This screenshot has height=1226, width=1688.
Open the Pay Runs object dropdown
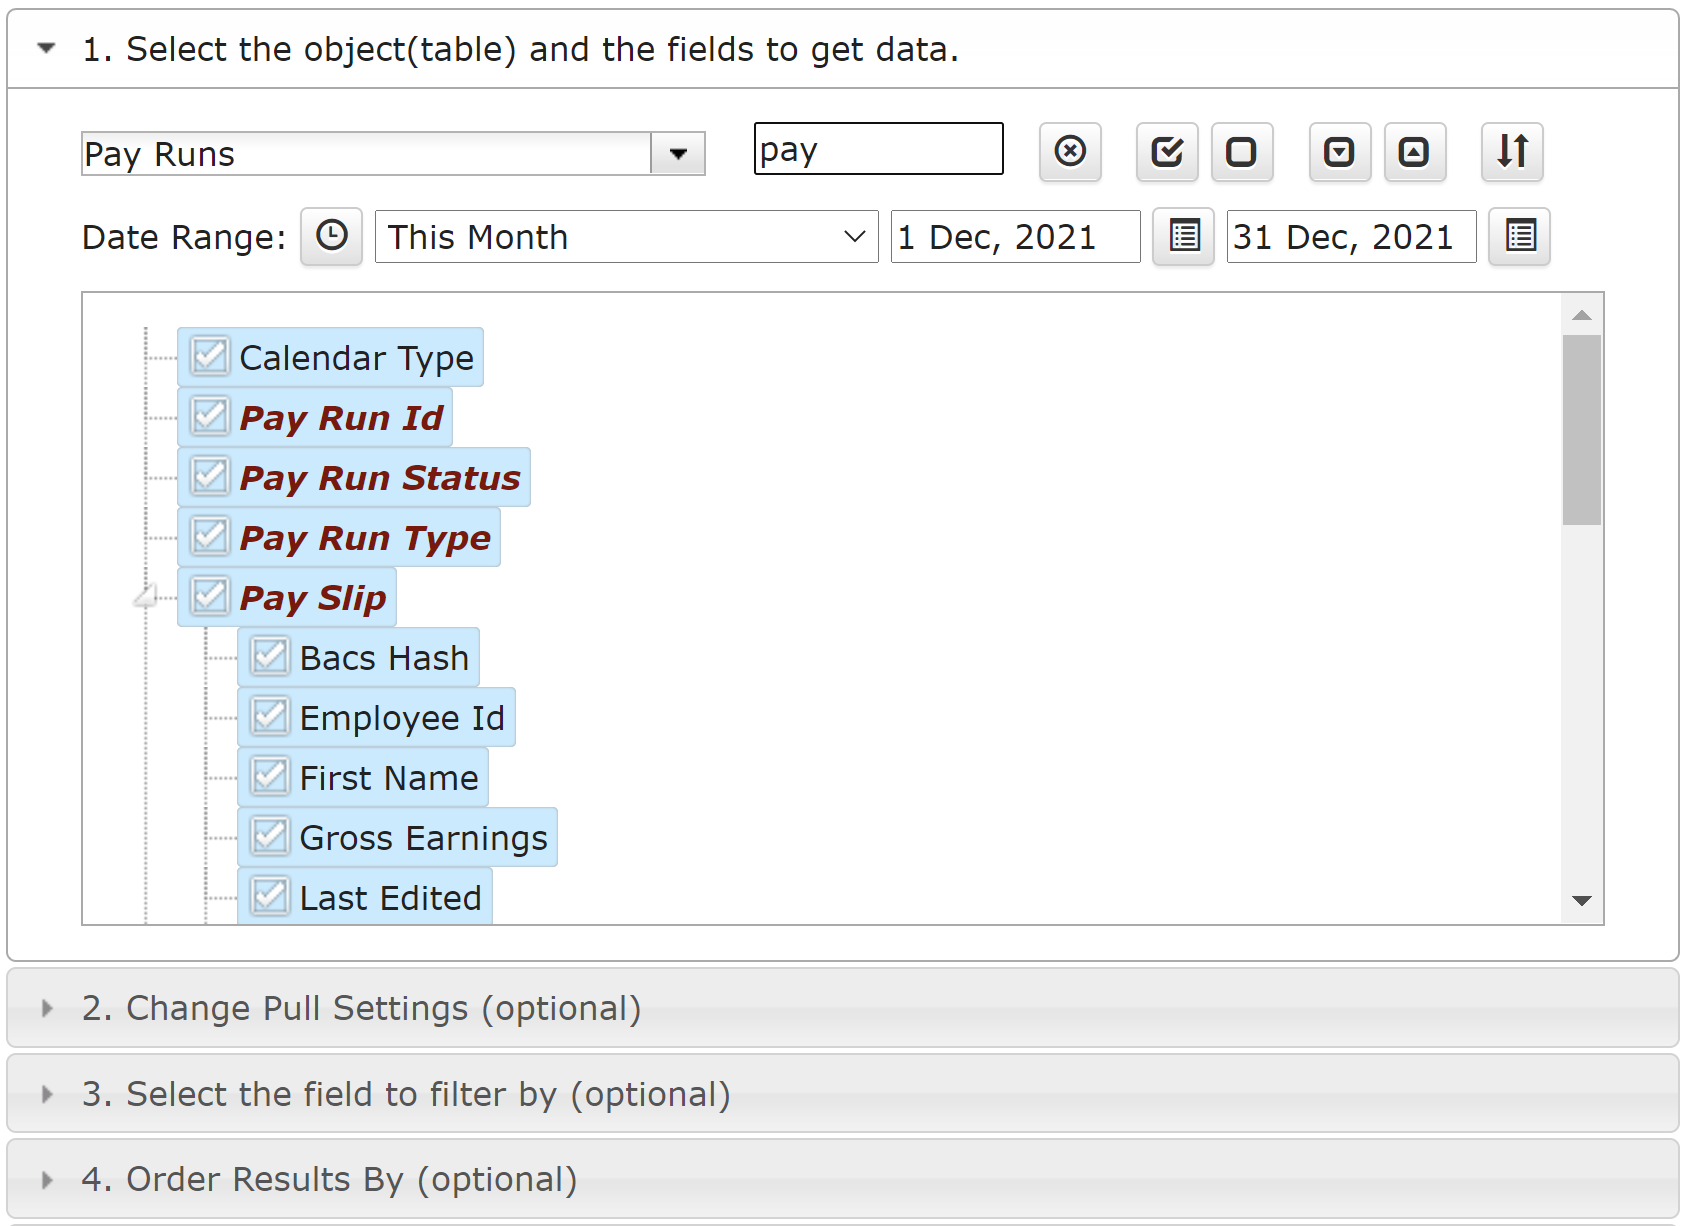[x=678, y=154]
